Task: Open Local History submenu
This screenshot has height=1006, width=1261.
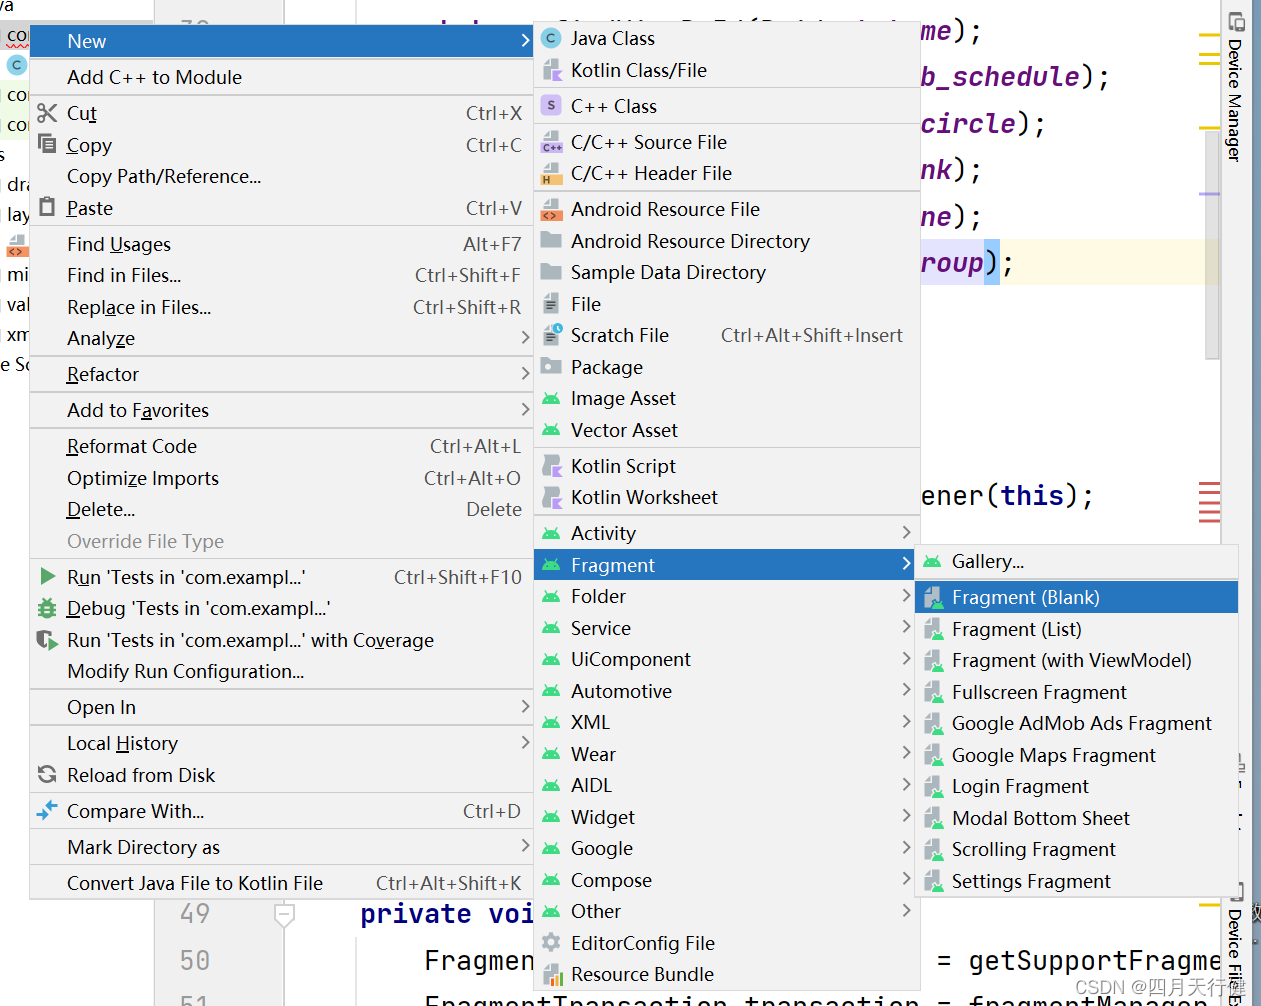Action: [x=281, y=743]
